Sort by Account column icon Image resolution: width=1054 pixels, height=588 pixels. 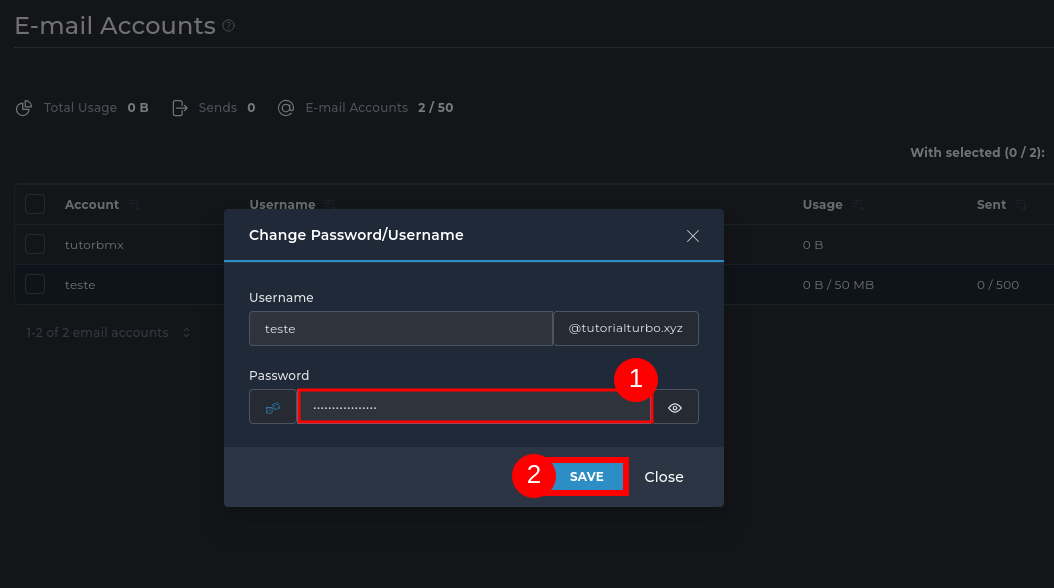click(x=134, y=205)
